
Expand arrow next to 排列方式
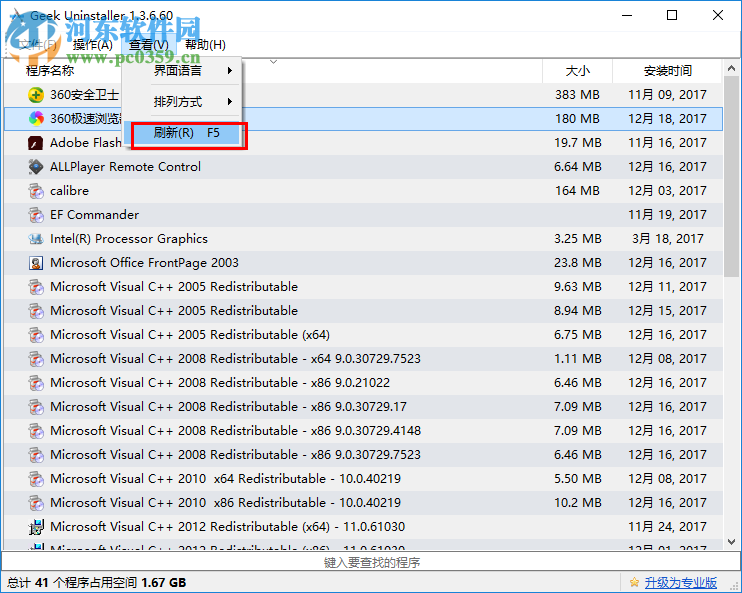(x=230, y=101)
